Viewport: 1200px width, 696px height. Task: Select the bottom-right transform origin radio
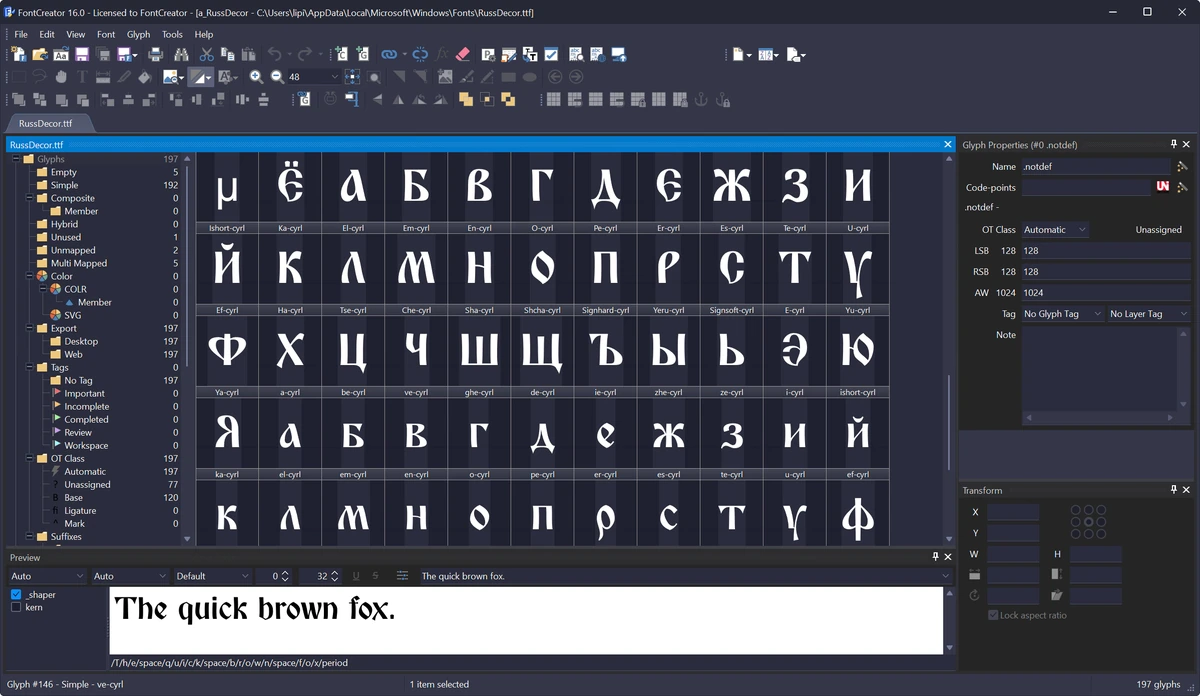point(1101,535)
